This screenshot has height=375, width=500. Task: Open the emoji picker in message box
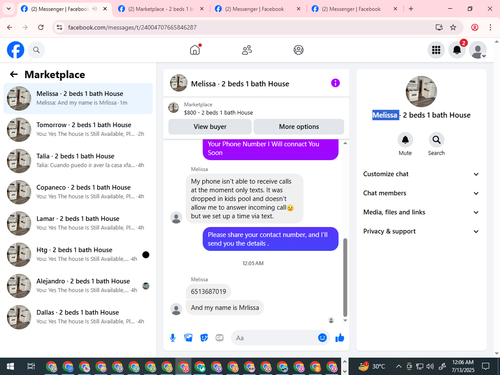[x=322, y=338]
